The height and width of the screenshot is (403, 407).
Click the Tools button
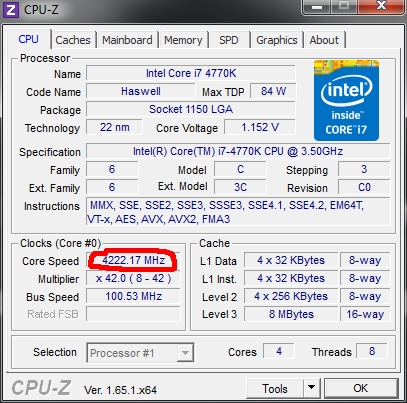click(275, 388)
